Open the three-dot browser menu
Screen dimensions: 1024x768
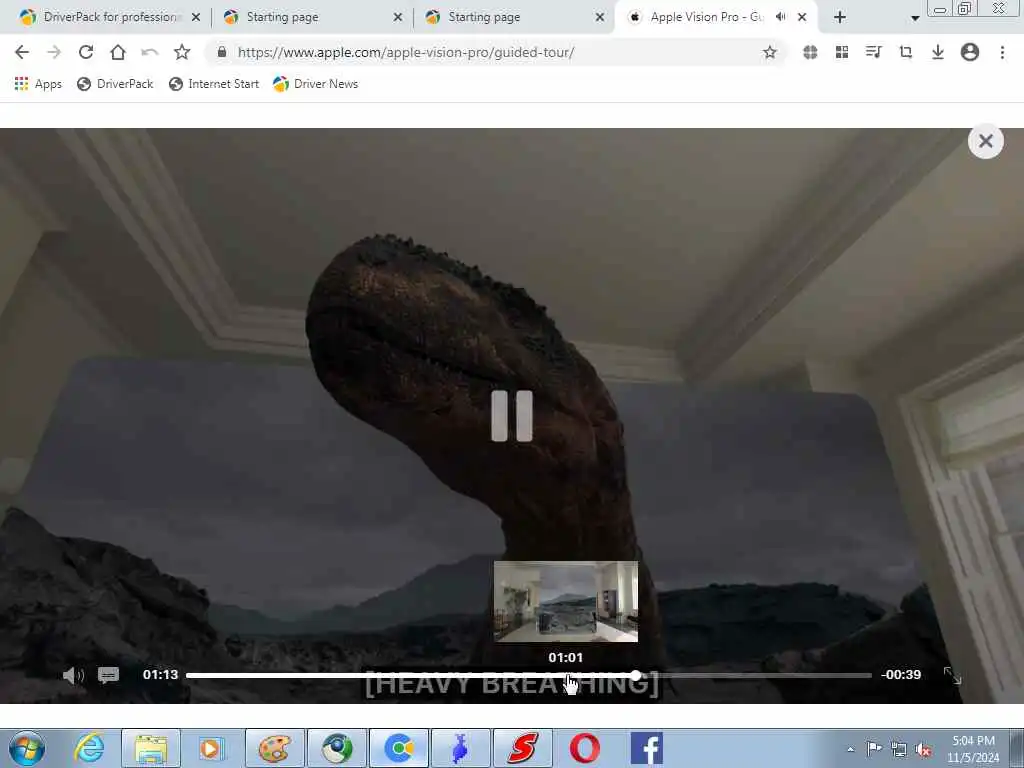tap(1002, 52)
